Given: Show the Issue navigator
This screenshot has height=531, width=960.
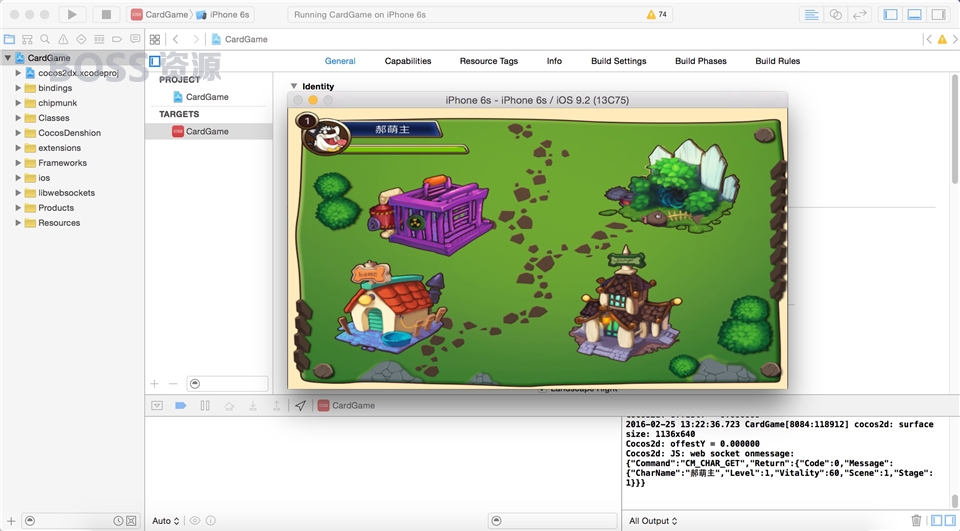Looking at the screenshot, I should pos(63,39).
